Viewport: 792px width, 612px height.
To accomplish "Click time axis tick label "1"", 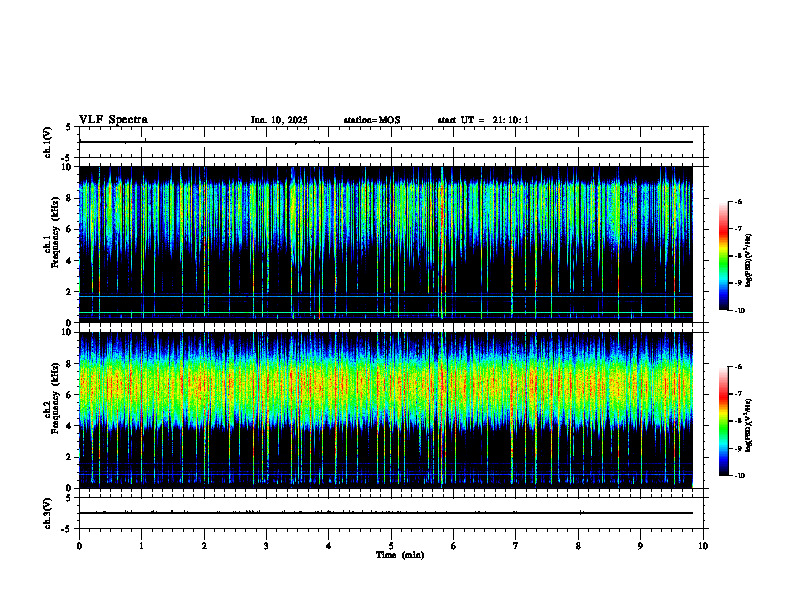I will point(141,546).
